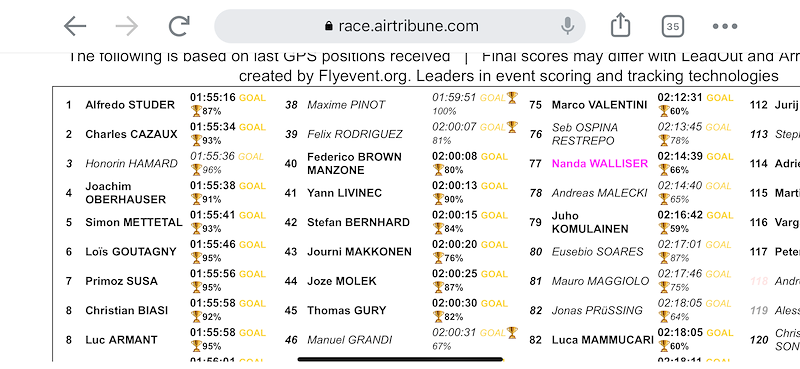Click Juho KOMULAINEN's time 02:16:42
This screenshot has height=369, width=800.
coord(680,215)
